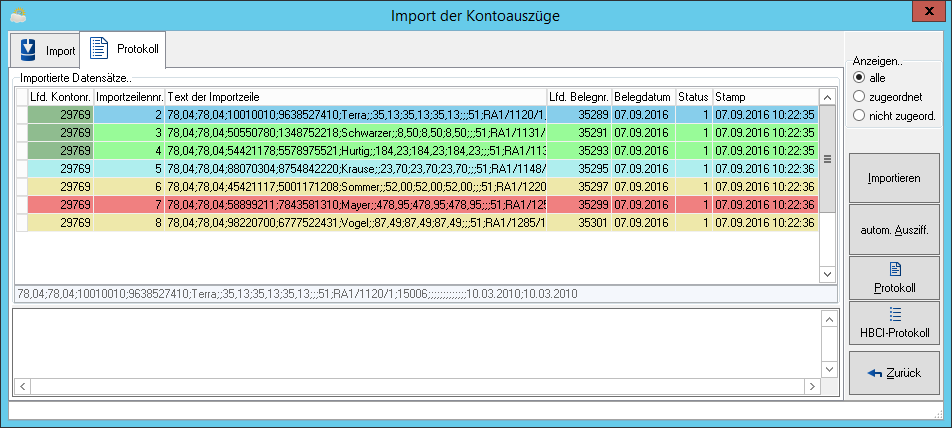The width and height of the screenshot is (952, 428).
Task: Click the table's vertical scrollbar thumb
Action: coord(827,159)
